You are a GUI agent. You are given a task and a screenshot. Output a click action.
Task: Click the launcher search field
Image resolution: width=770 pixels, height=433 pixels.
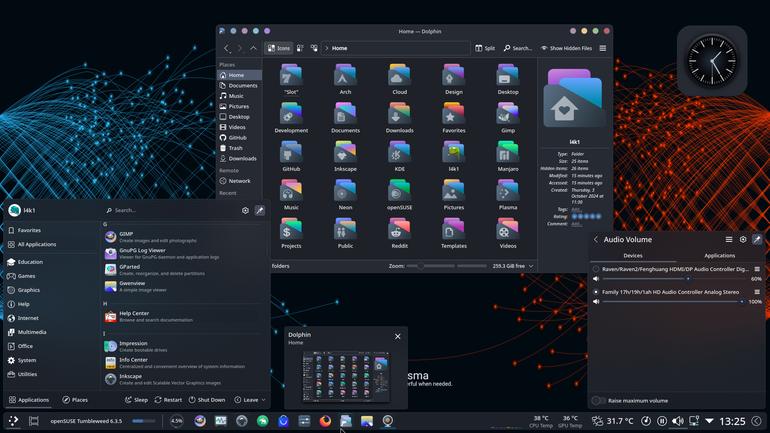(x=172, y=210)
